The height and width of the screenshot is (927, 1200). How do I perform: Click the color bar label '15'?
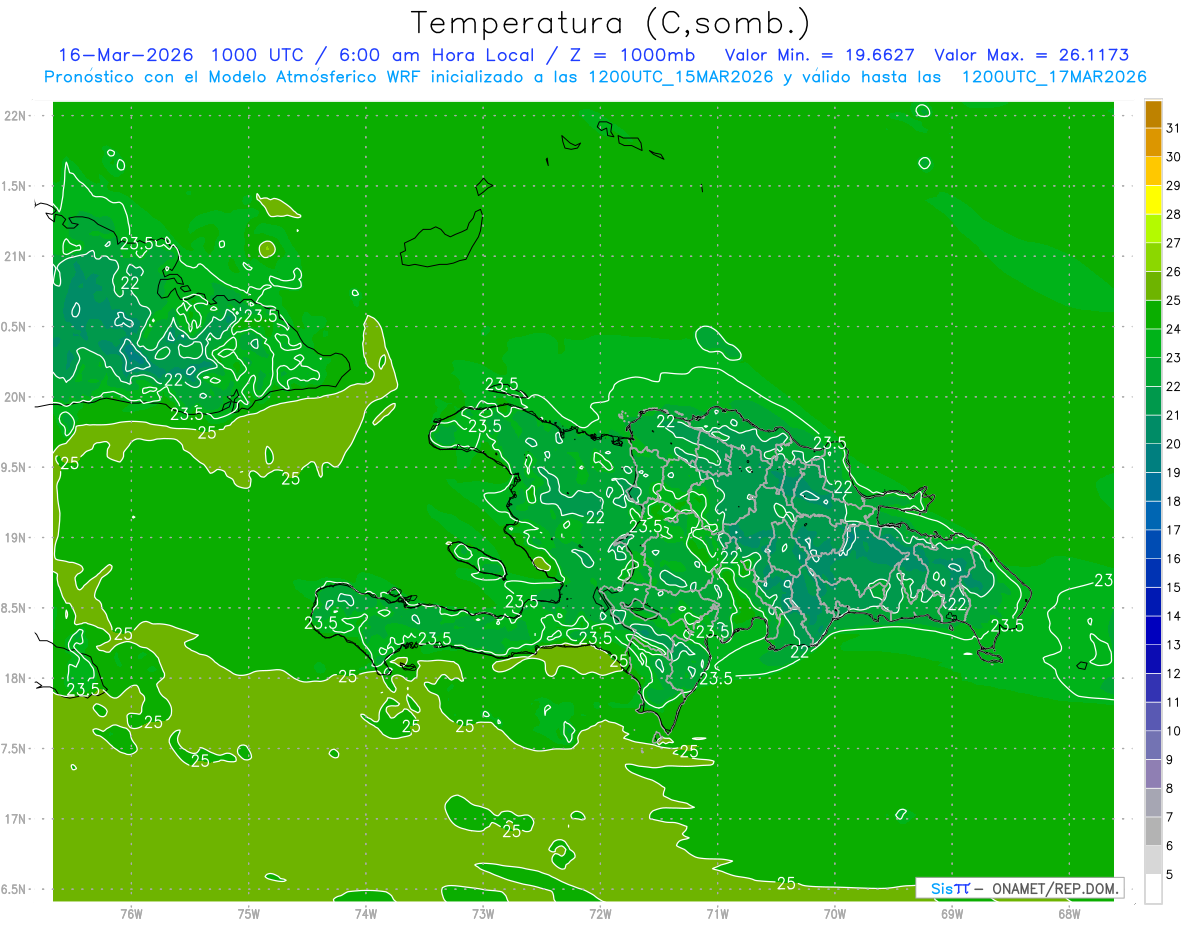[x=1174, y=587]
